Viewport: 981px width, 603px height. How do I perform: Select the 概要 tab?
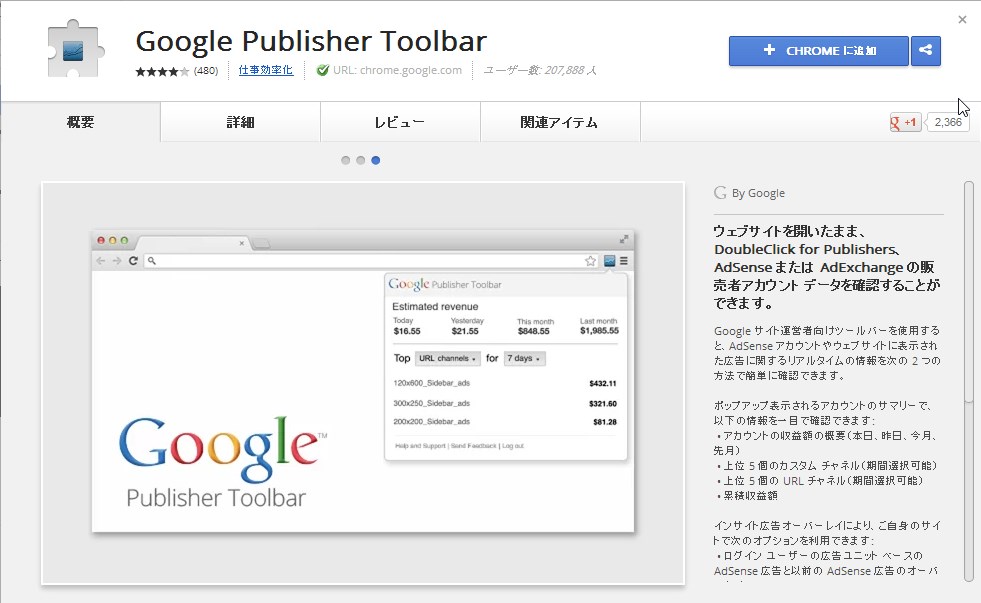81,122
